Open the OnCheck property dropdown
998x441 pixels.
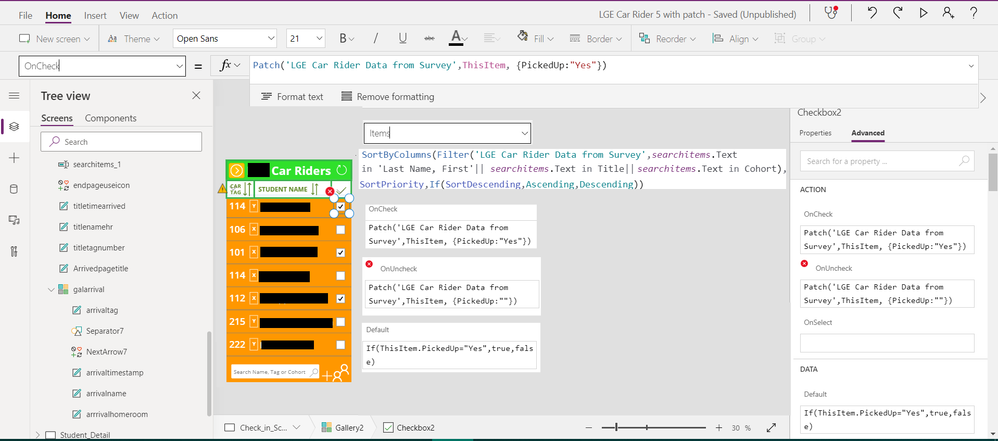(178, 66)
